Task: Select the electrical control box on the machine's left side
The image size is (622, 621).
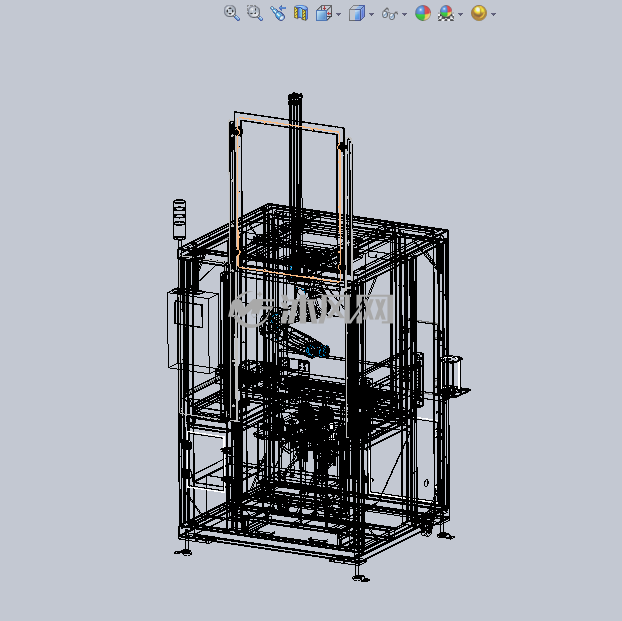Action: (x=193, y=331)
